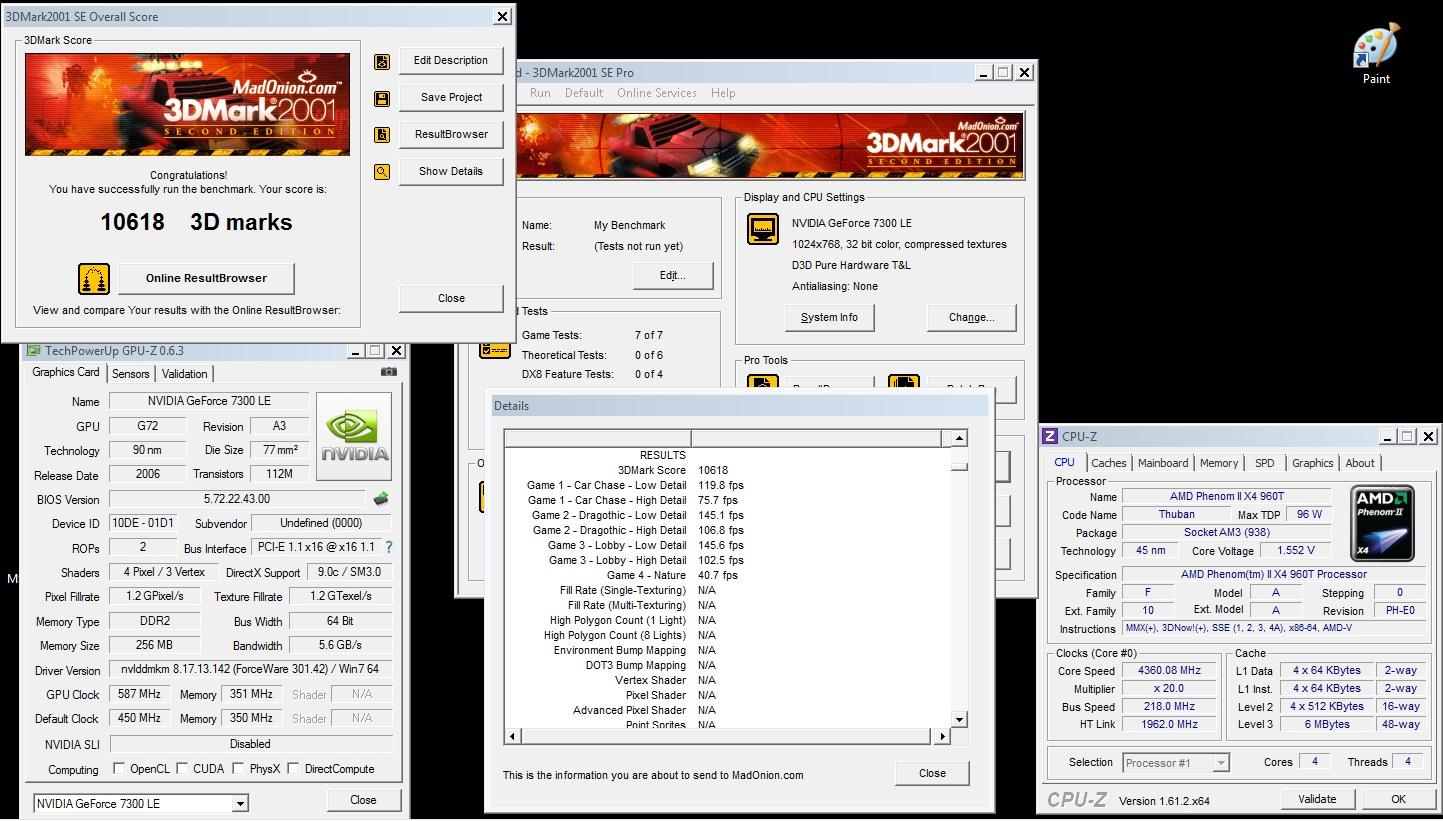This screenshot has height=821, width=1443.
Task: Click the CPU-Z title bar icon
Action: pos(1050,436)
